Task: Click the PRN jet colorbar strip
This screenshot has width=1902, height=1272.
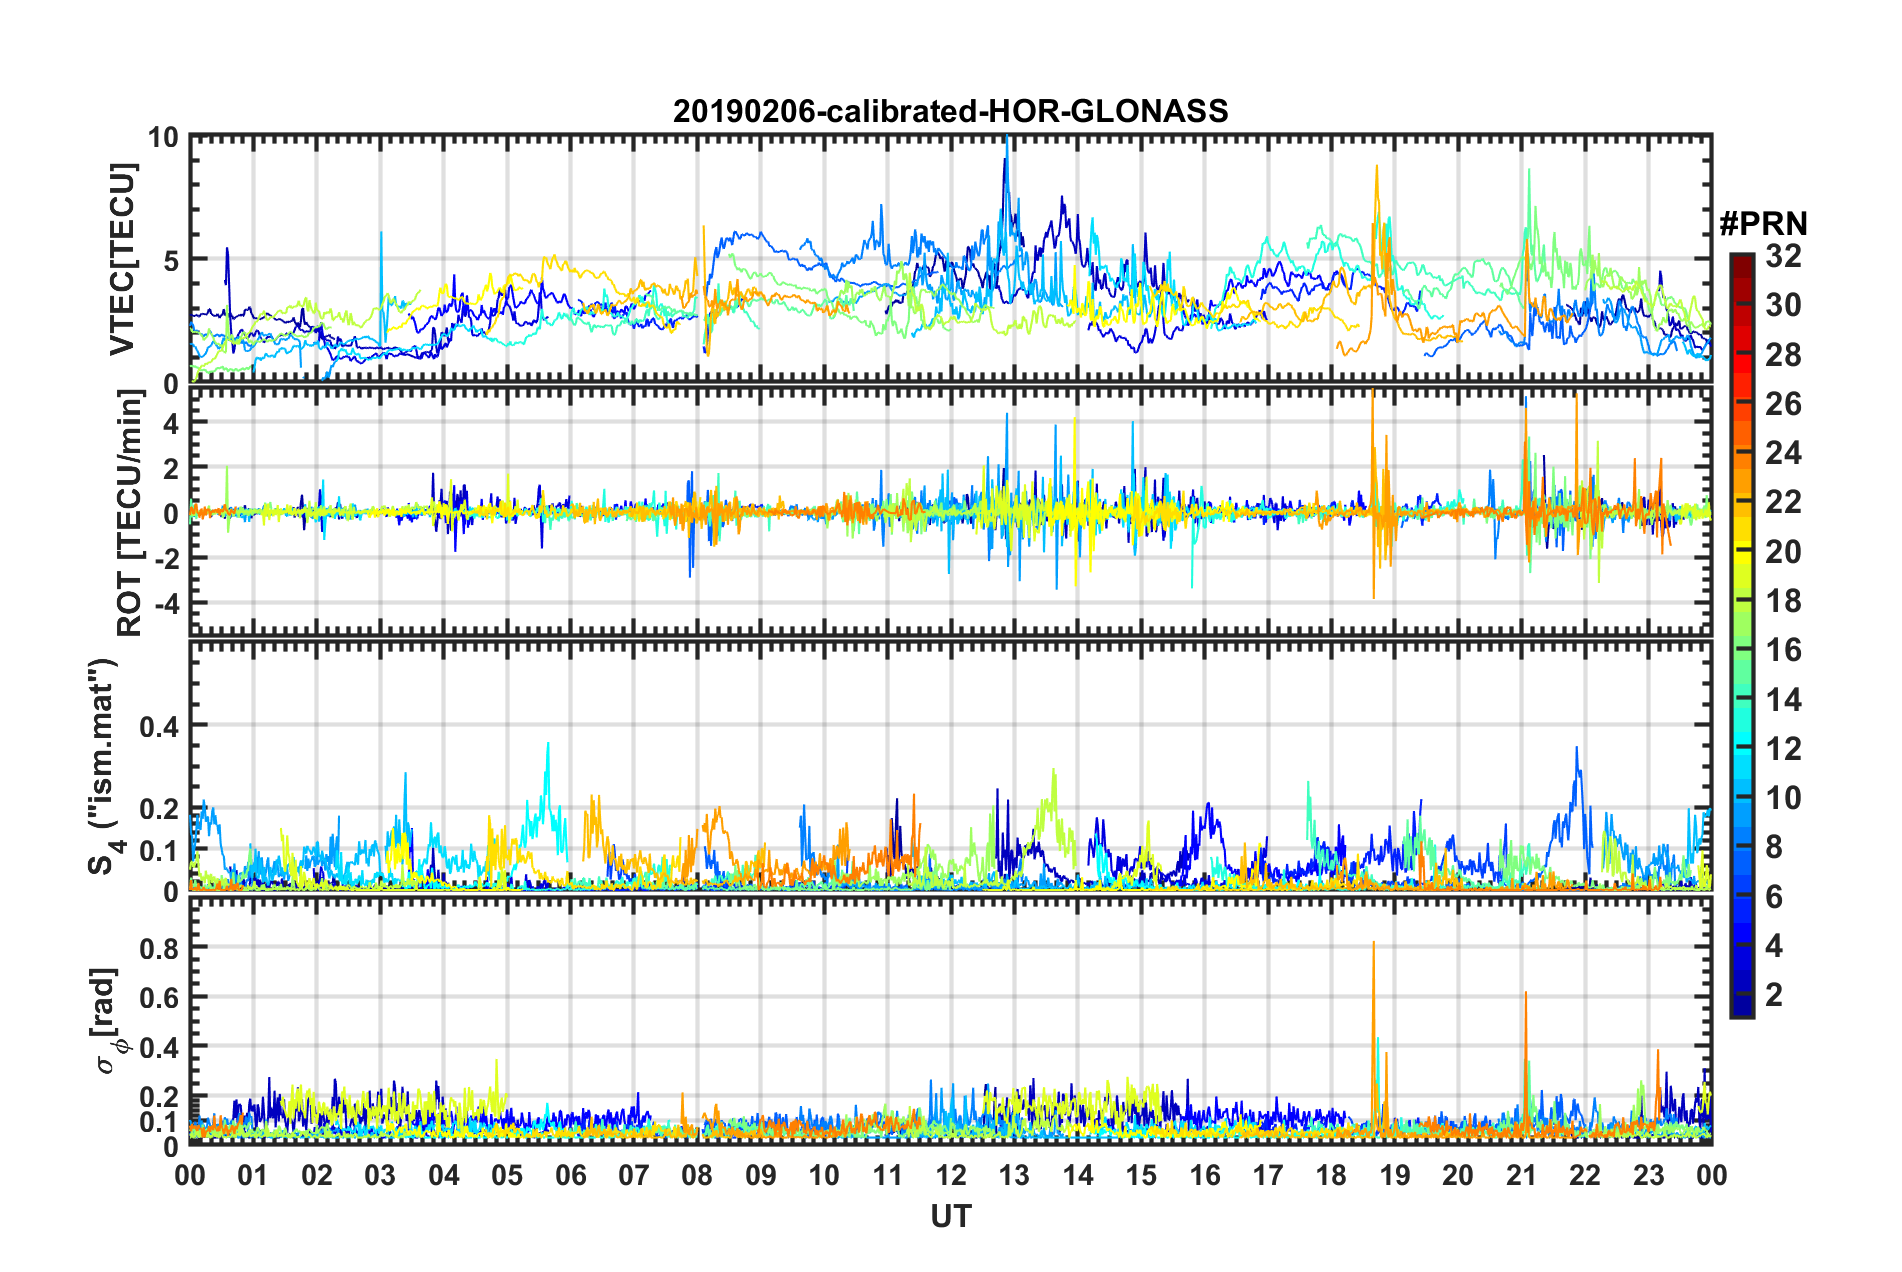Action: coord(1742,636)
